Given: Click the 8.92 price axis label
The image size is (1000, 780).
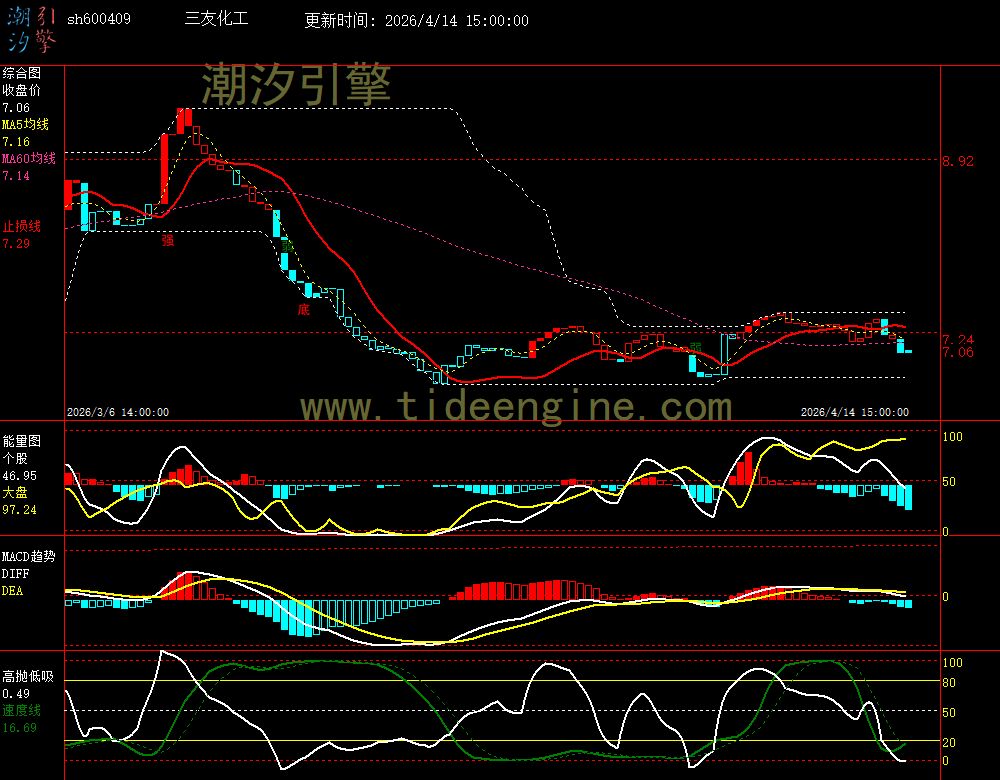Looking at the screenshot, I should pyautogui.click(x=956, y=161).
